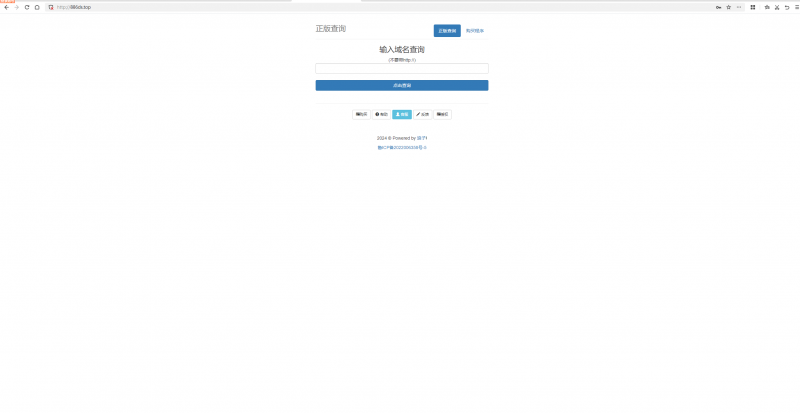This screenshot has width=800, height=413.
Task: Open the Powered by author link
Action: pos(422,138)
